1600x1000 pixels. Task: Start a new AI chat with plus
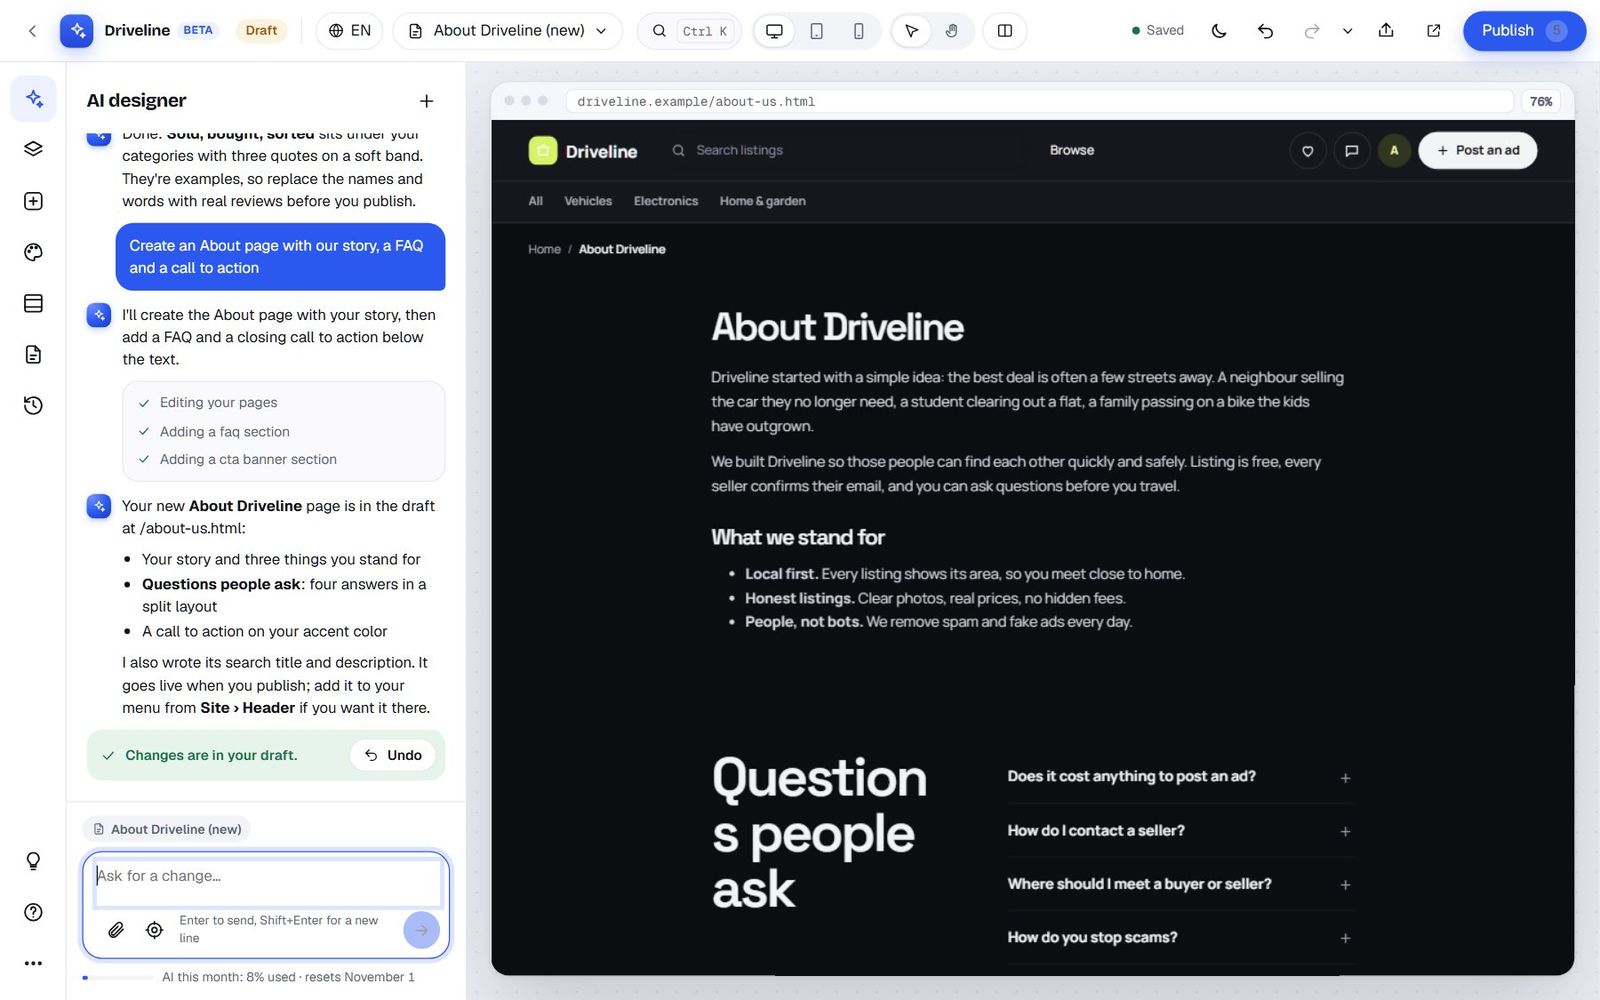(427, 101)
